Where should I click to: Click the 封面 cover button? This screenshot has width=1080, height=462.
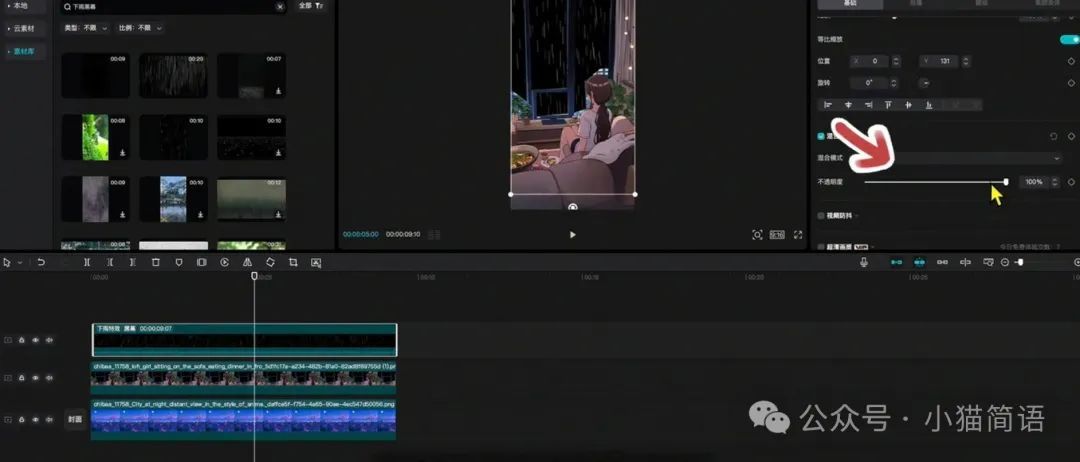[74, 419]
